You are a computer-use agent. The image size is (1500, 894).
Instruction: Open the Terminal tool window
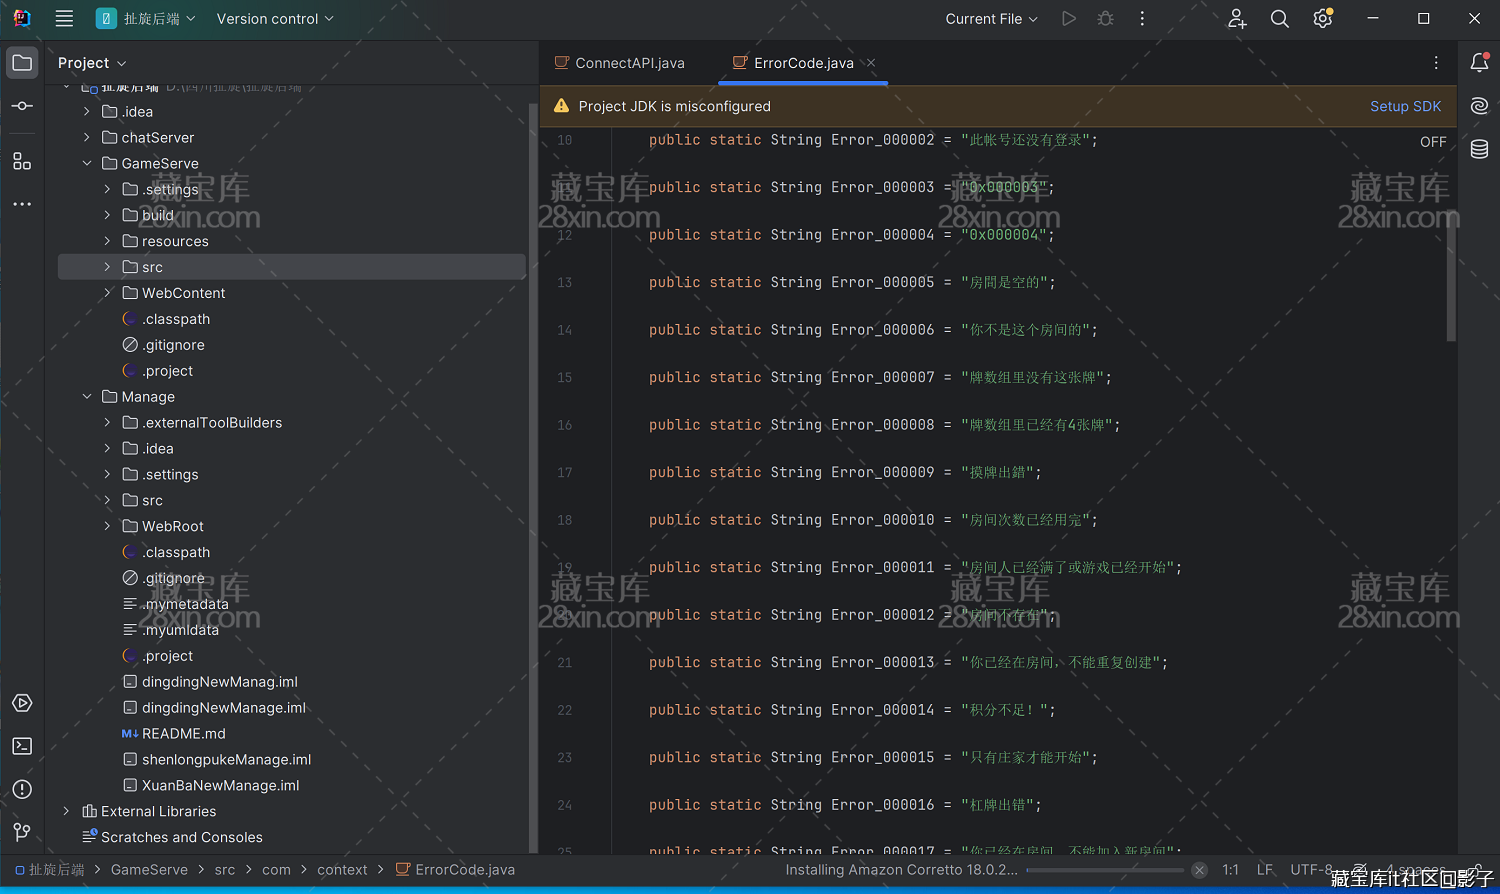(x=22, y=746)
